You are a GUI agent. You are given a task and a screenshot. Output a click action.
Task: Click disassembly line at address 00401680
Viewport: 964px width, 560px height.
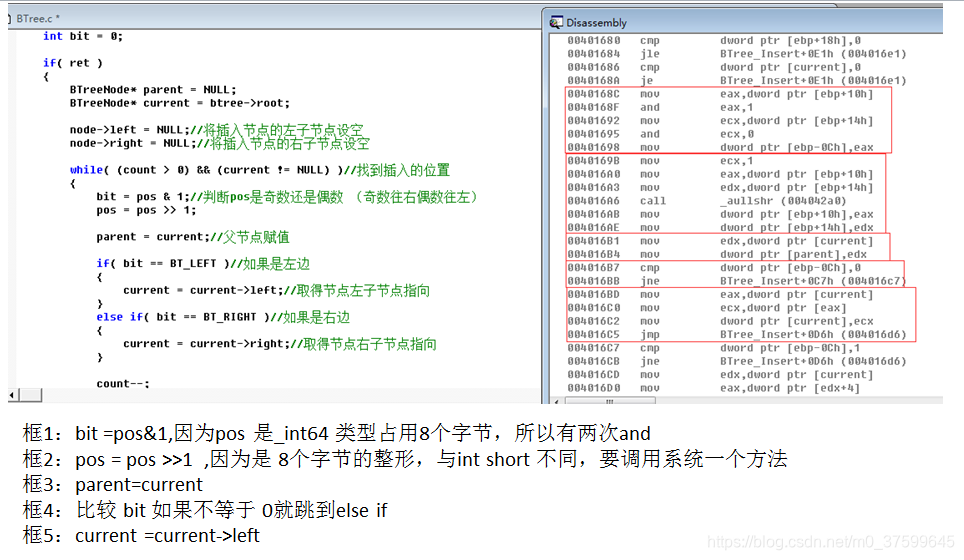point(714,41)
